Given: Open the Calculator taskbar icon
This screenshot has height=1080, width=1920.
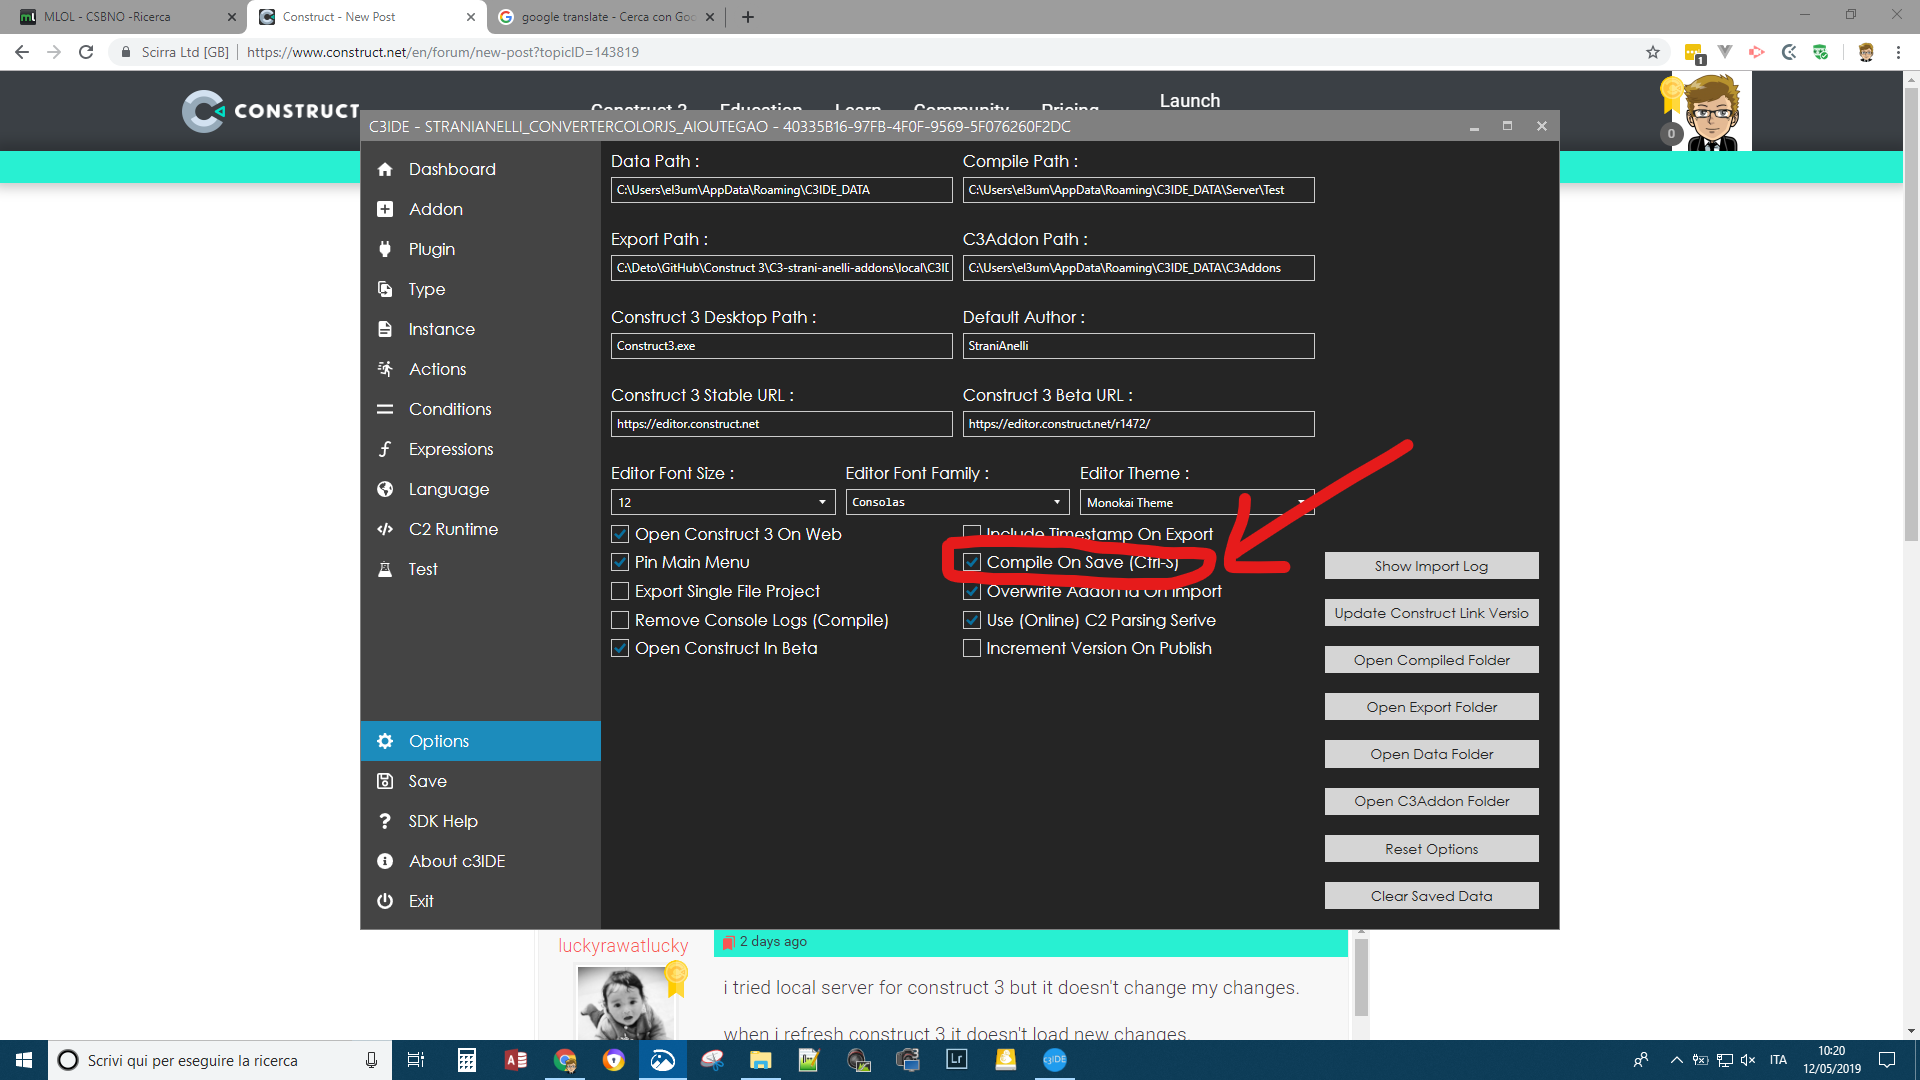Looking at the screenshot, I should pyautogui.click(x=467, y=1060).
